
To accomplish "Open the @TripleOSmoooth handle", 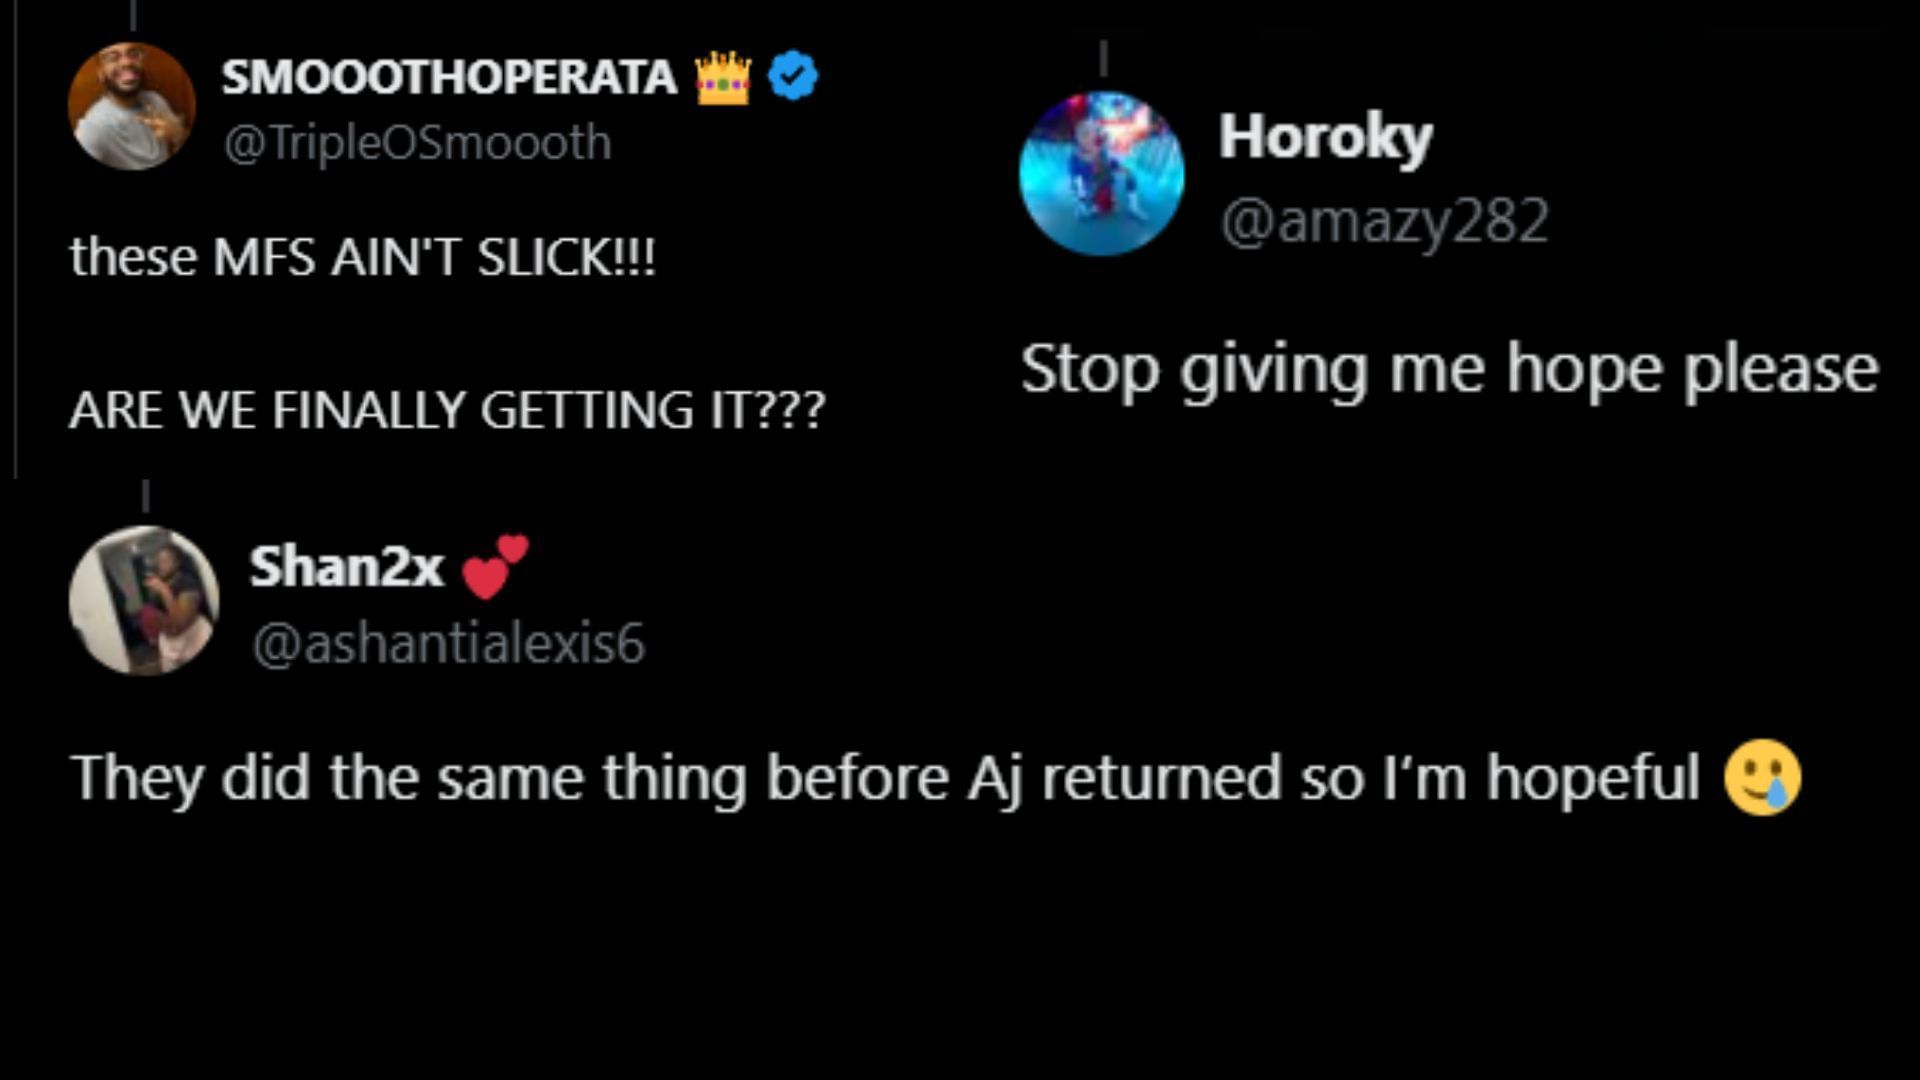I will 417,142.
